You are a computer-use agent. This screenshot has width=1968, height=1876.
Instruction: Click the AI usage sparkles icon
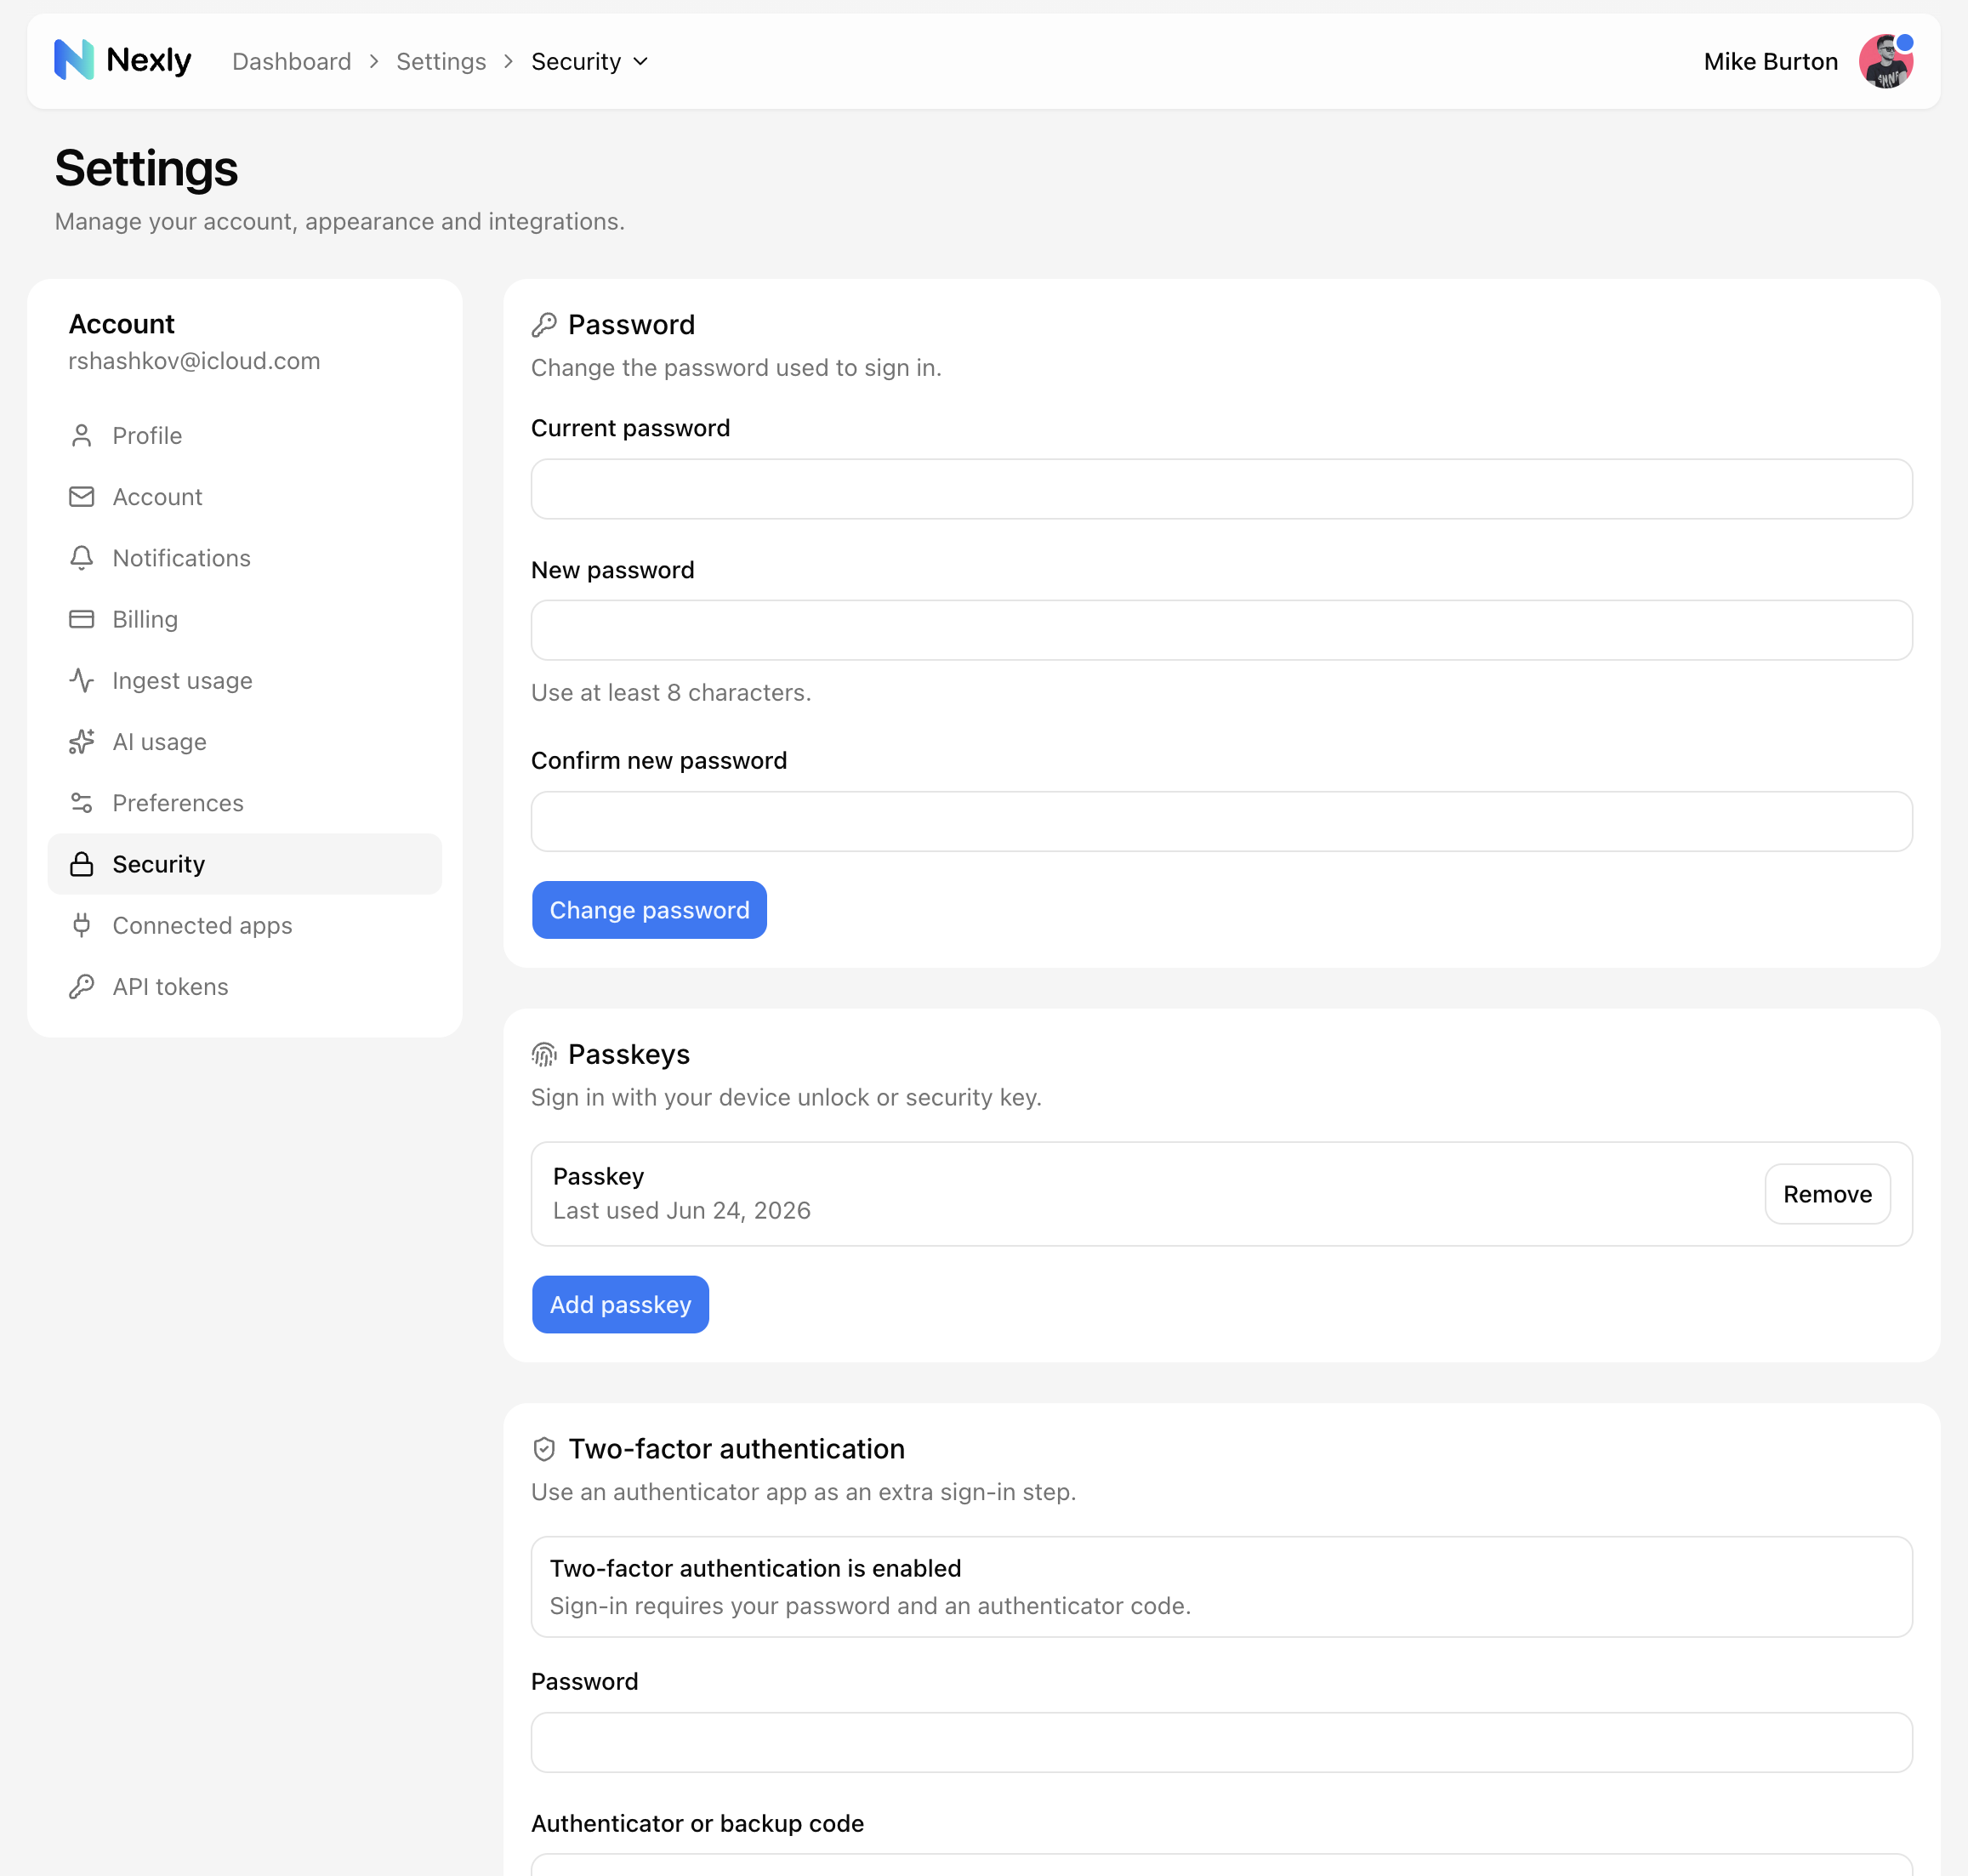[x=82, y=742]
